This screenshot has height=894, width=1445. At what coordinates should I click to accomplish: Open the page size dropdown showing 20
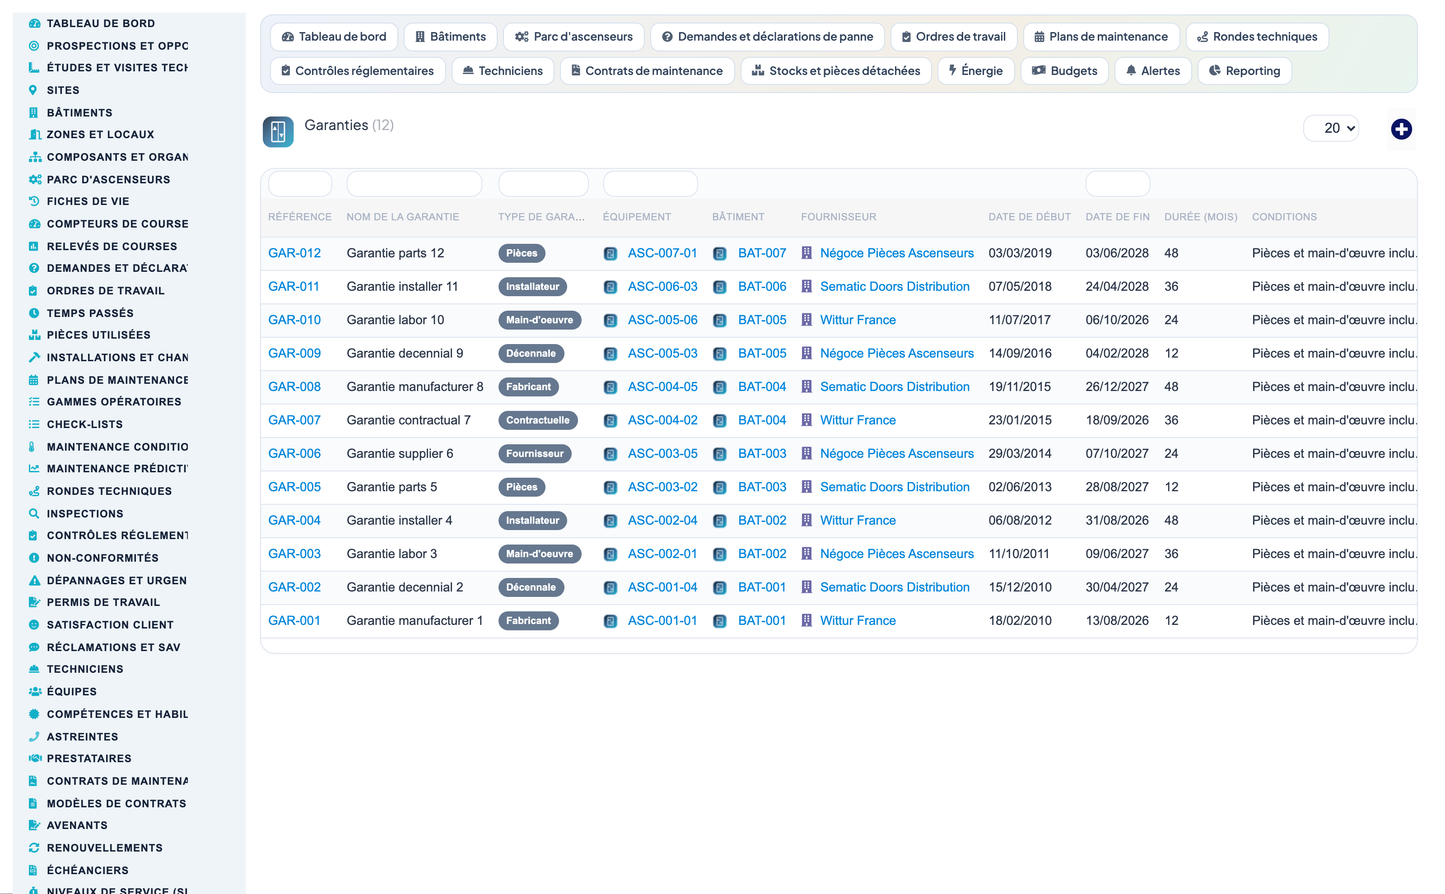(1331, 128)
